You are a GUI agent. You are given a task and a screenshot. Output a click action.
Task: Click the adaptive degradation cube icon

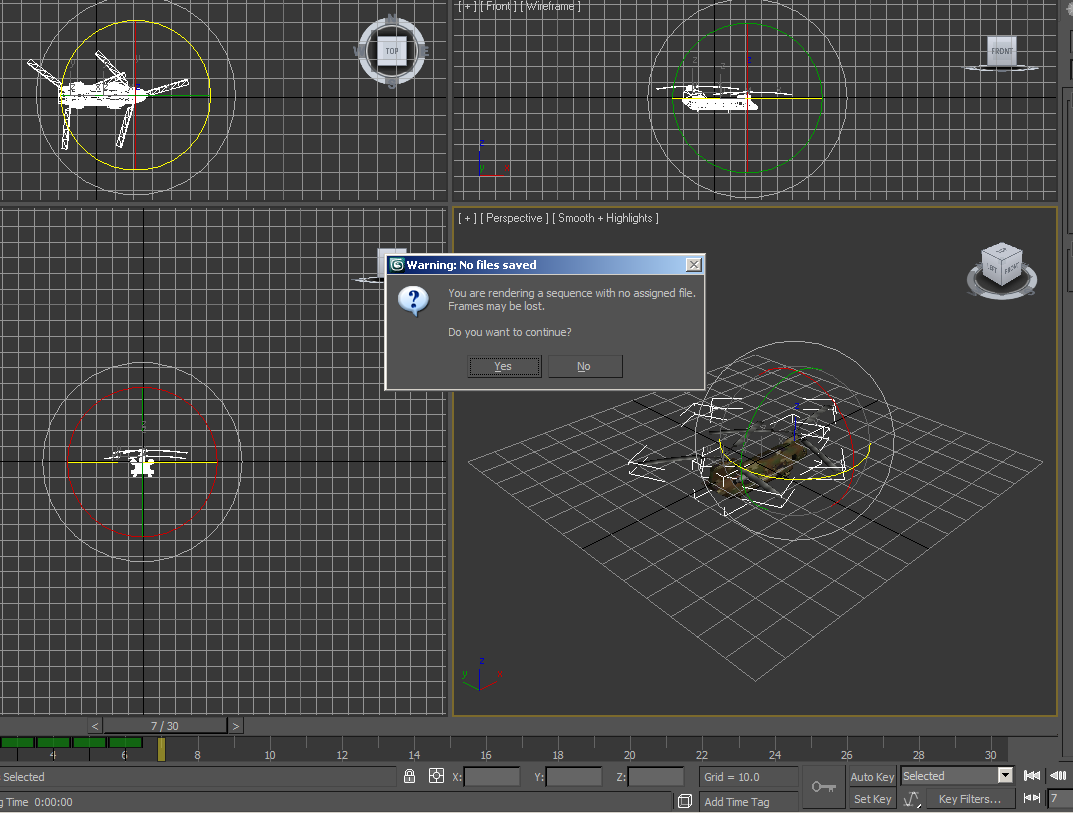[684, 802]
